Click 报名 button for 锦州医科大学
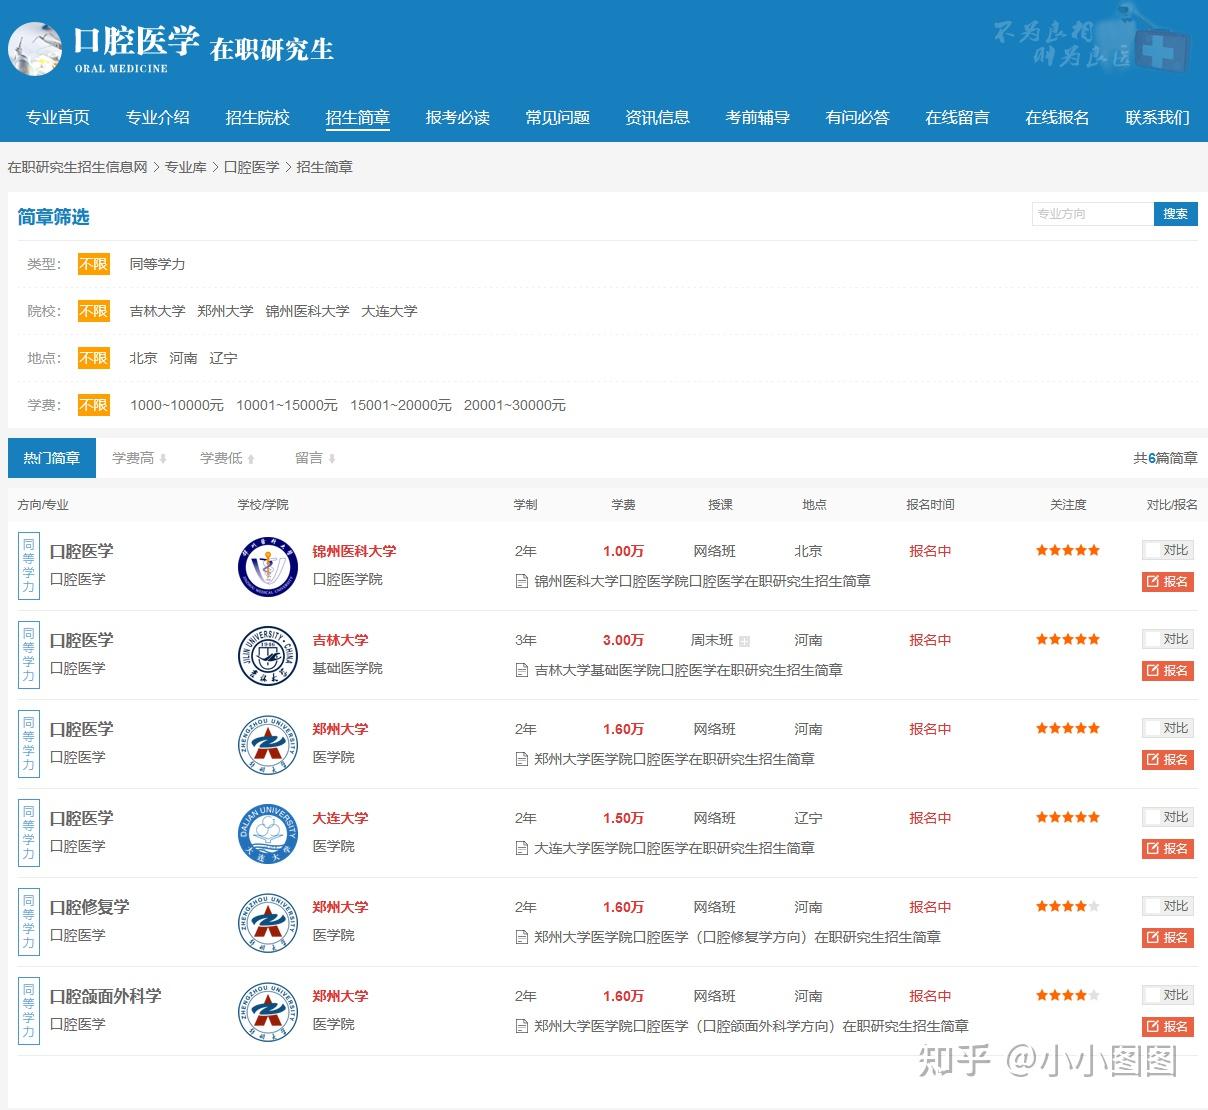 (1168, 582)
